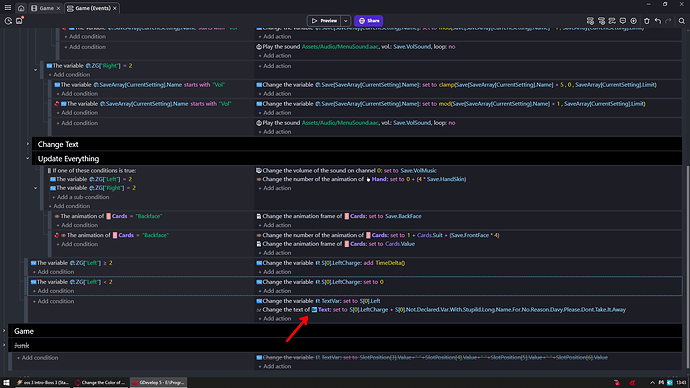The height and width of the screenshot is (388, 690).
Task: Select the Hand animation number action
Action: coord(361,179)
